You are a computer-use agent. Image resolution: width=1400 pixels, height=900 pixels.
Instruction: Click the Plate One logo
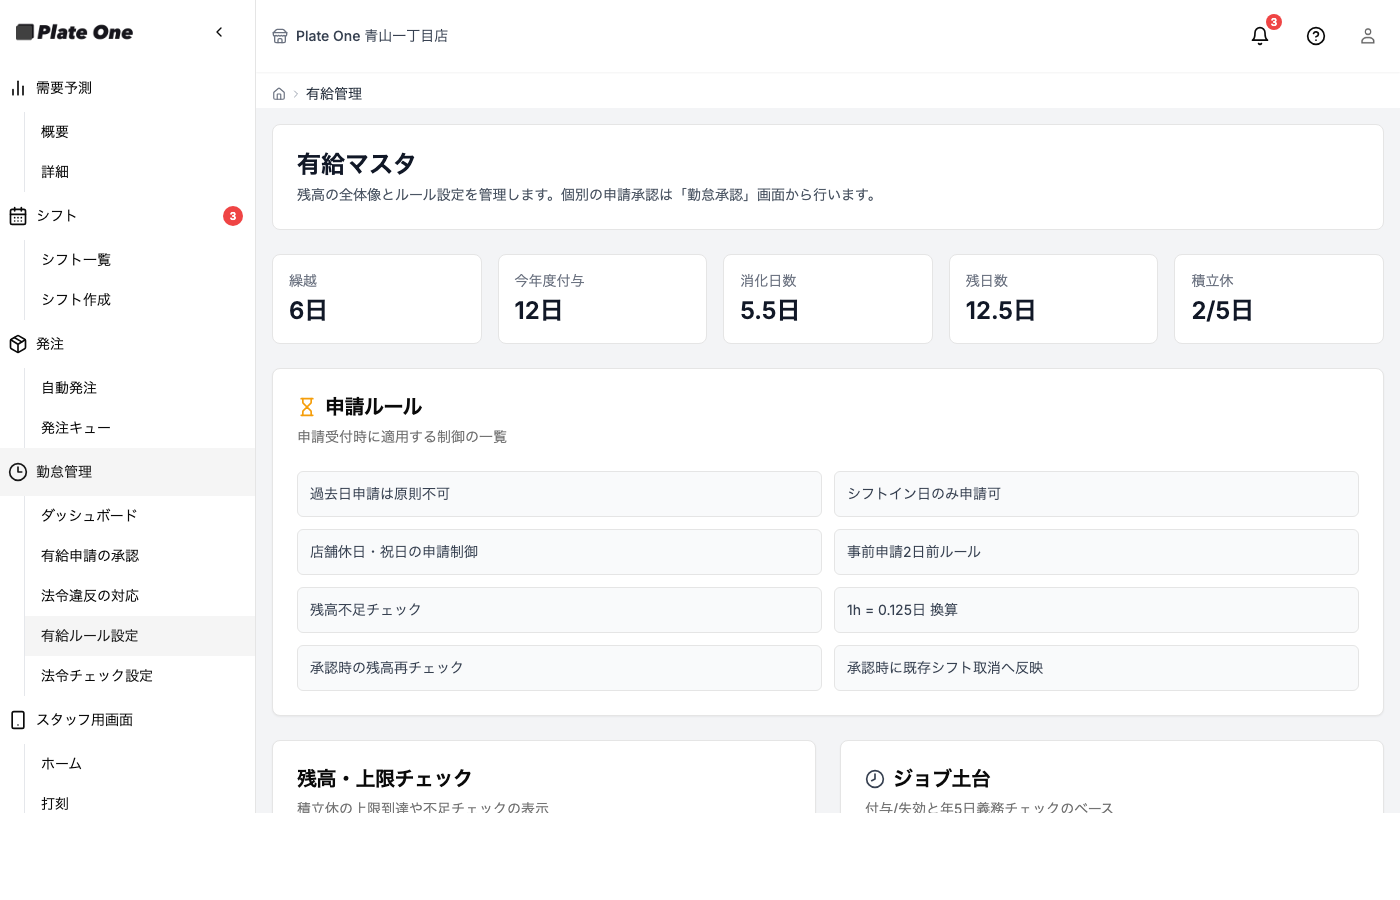[x=75, y=32]
